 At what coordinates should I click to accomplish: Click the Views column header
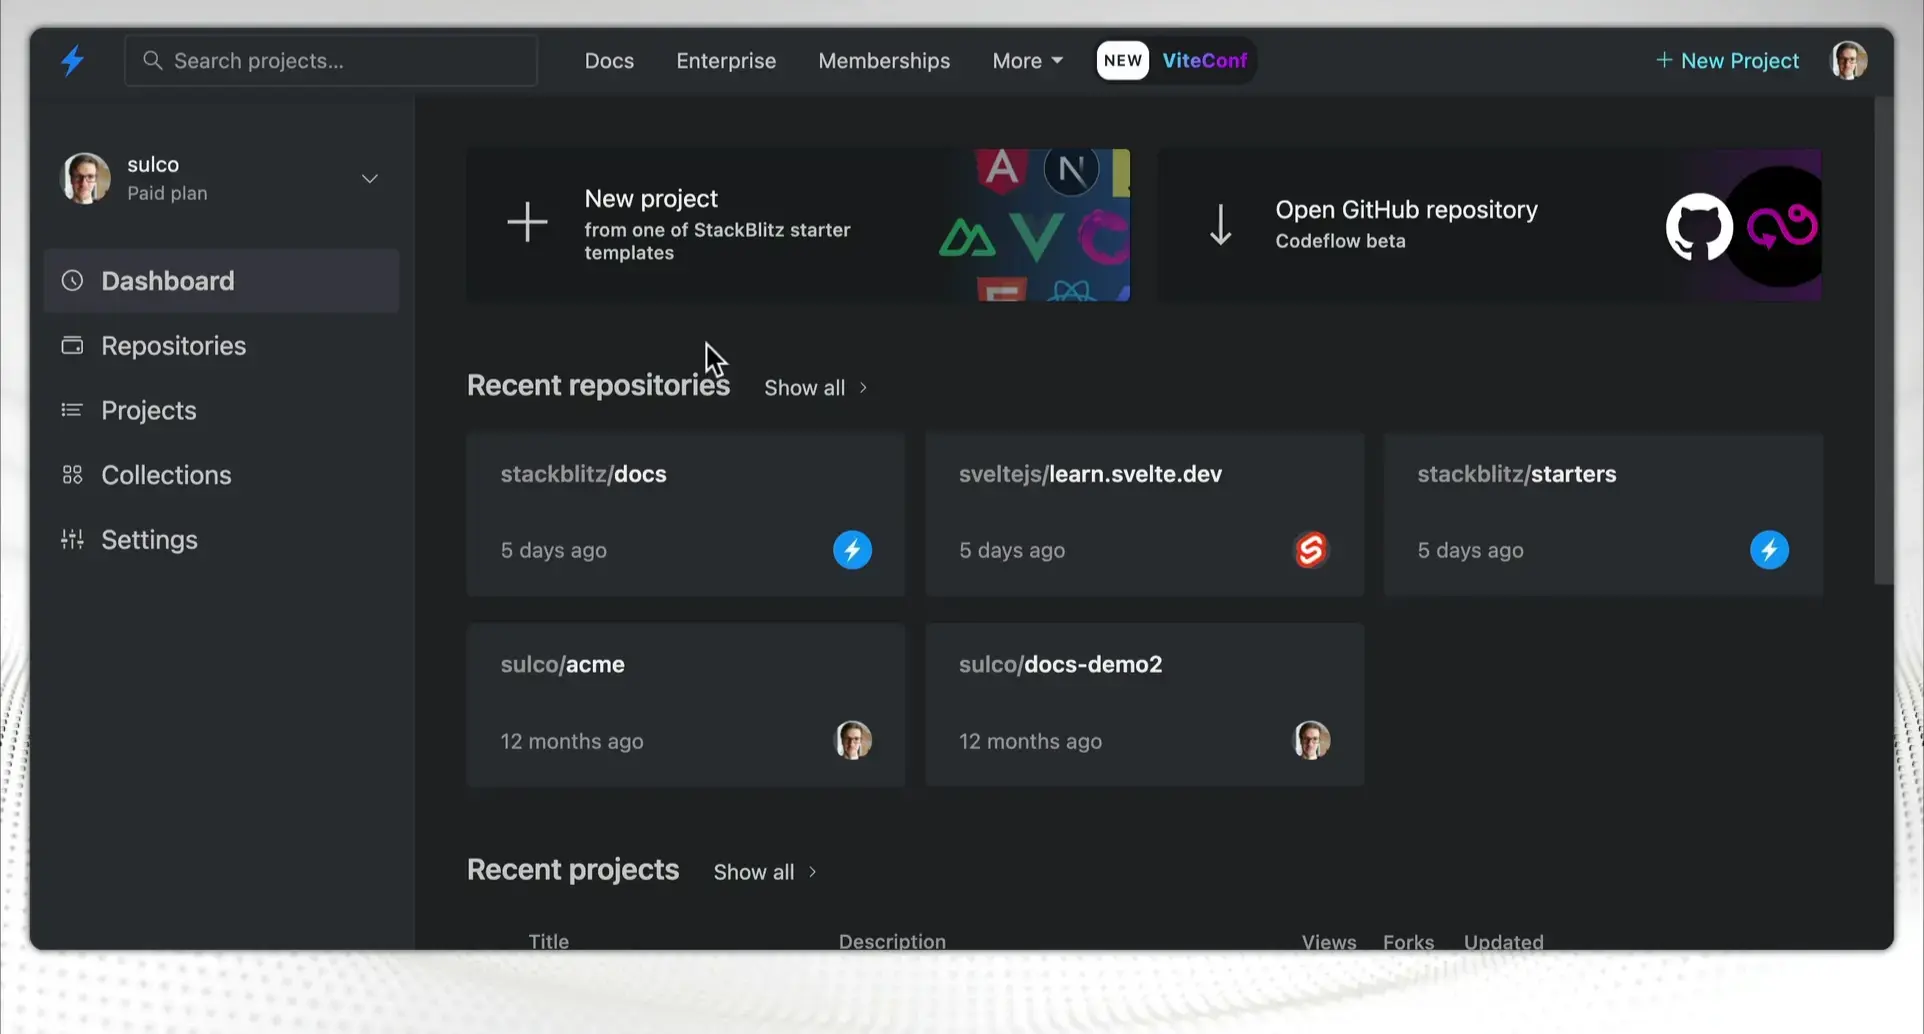click(1329, 941)
